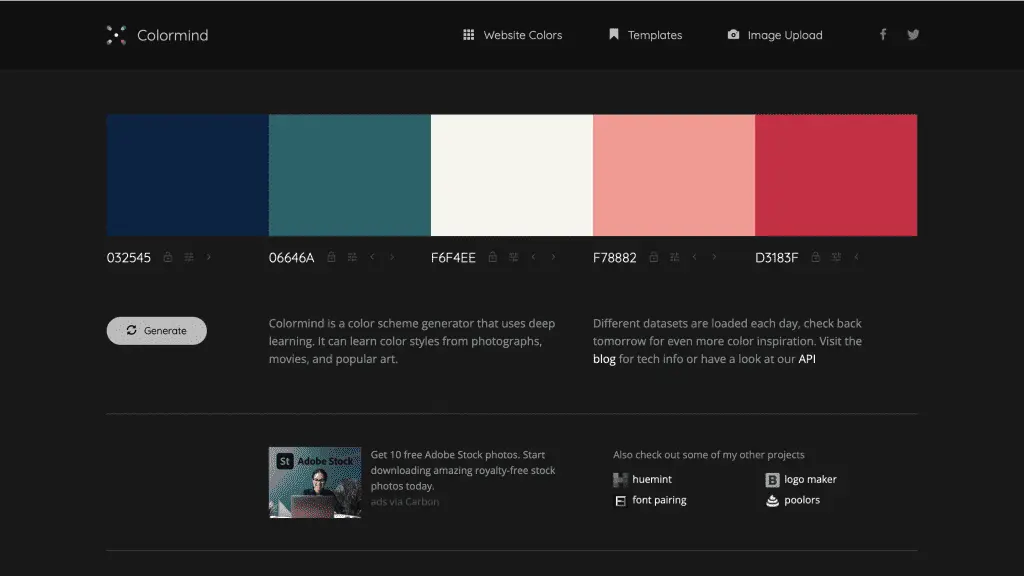
Task: Move F6F4EE color left with chevron
Action: click(534, 257)
